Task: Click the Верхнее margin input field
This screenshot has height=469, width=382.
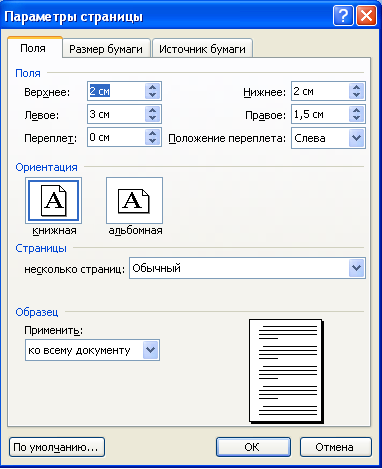Action: click(116, 91)
